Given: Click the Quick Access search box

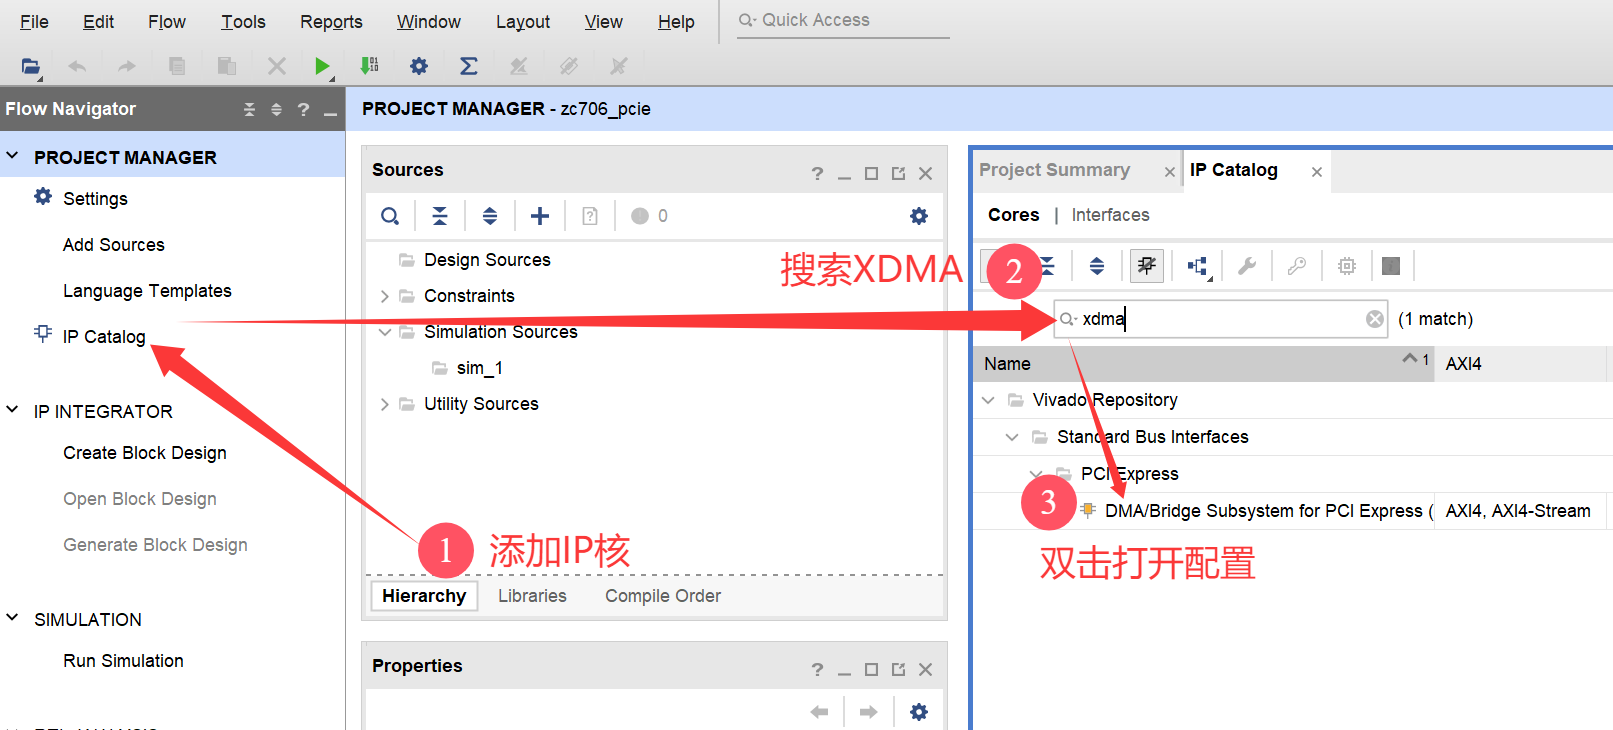Looking at the screenshot, I should pyautogui.click(x=843, y=20).
